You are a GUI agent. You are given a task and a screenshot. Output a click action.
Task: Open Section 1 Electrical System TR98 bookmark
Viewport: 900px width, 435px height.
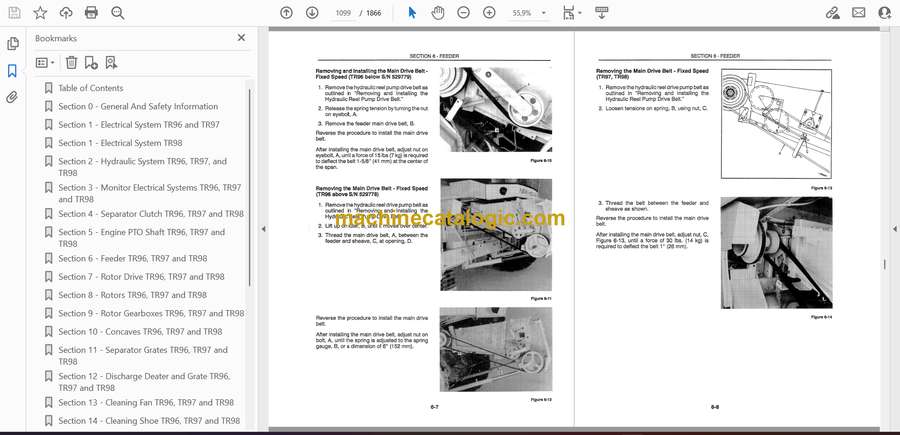pyautogui.click(x=121, y=143)
